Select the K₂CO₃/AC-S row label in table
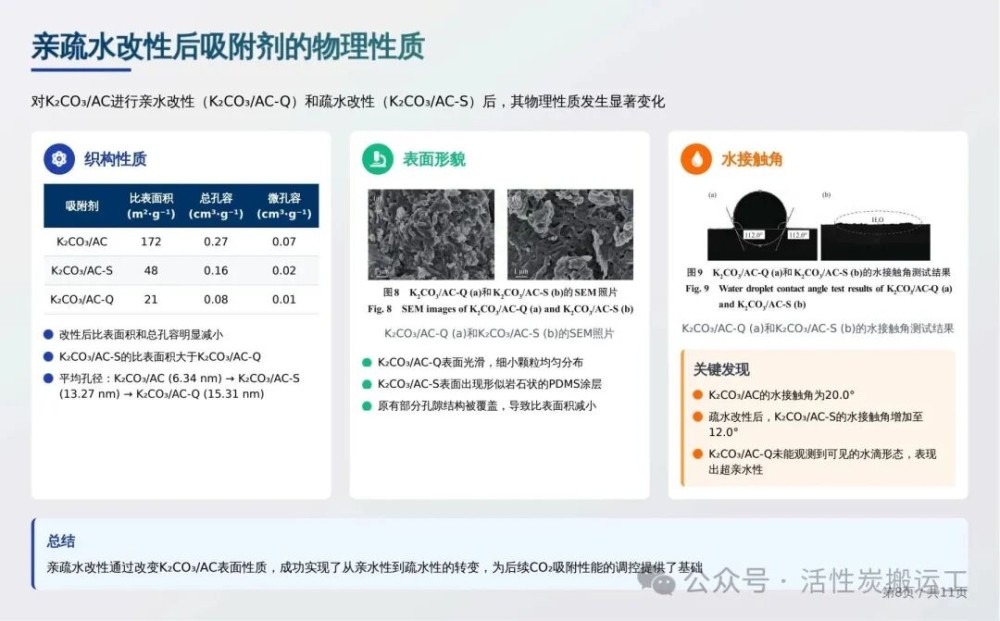Viewport: 1000px width, 621px height. pos(82,270)
